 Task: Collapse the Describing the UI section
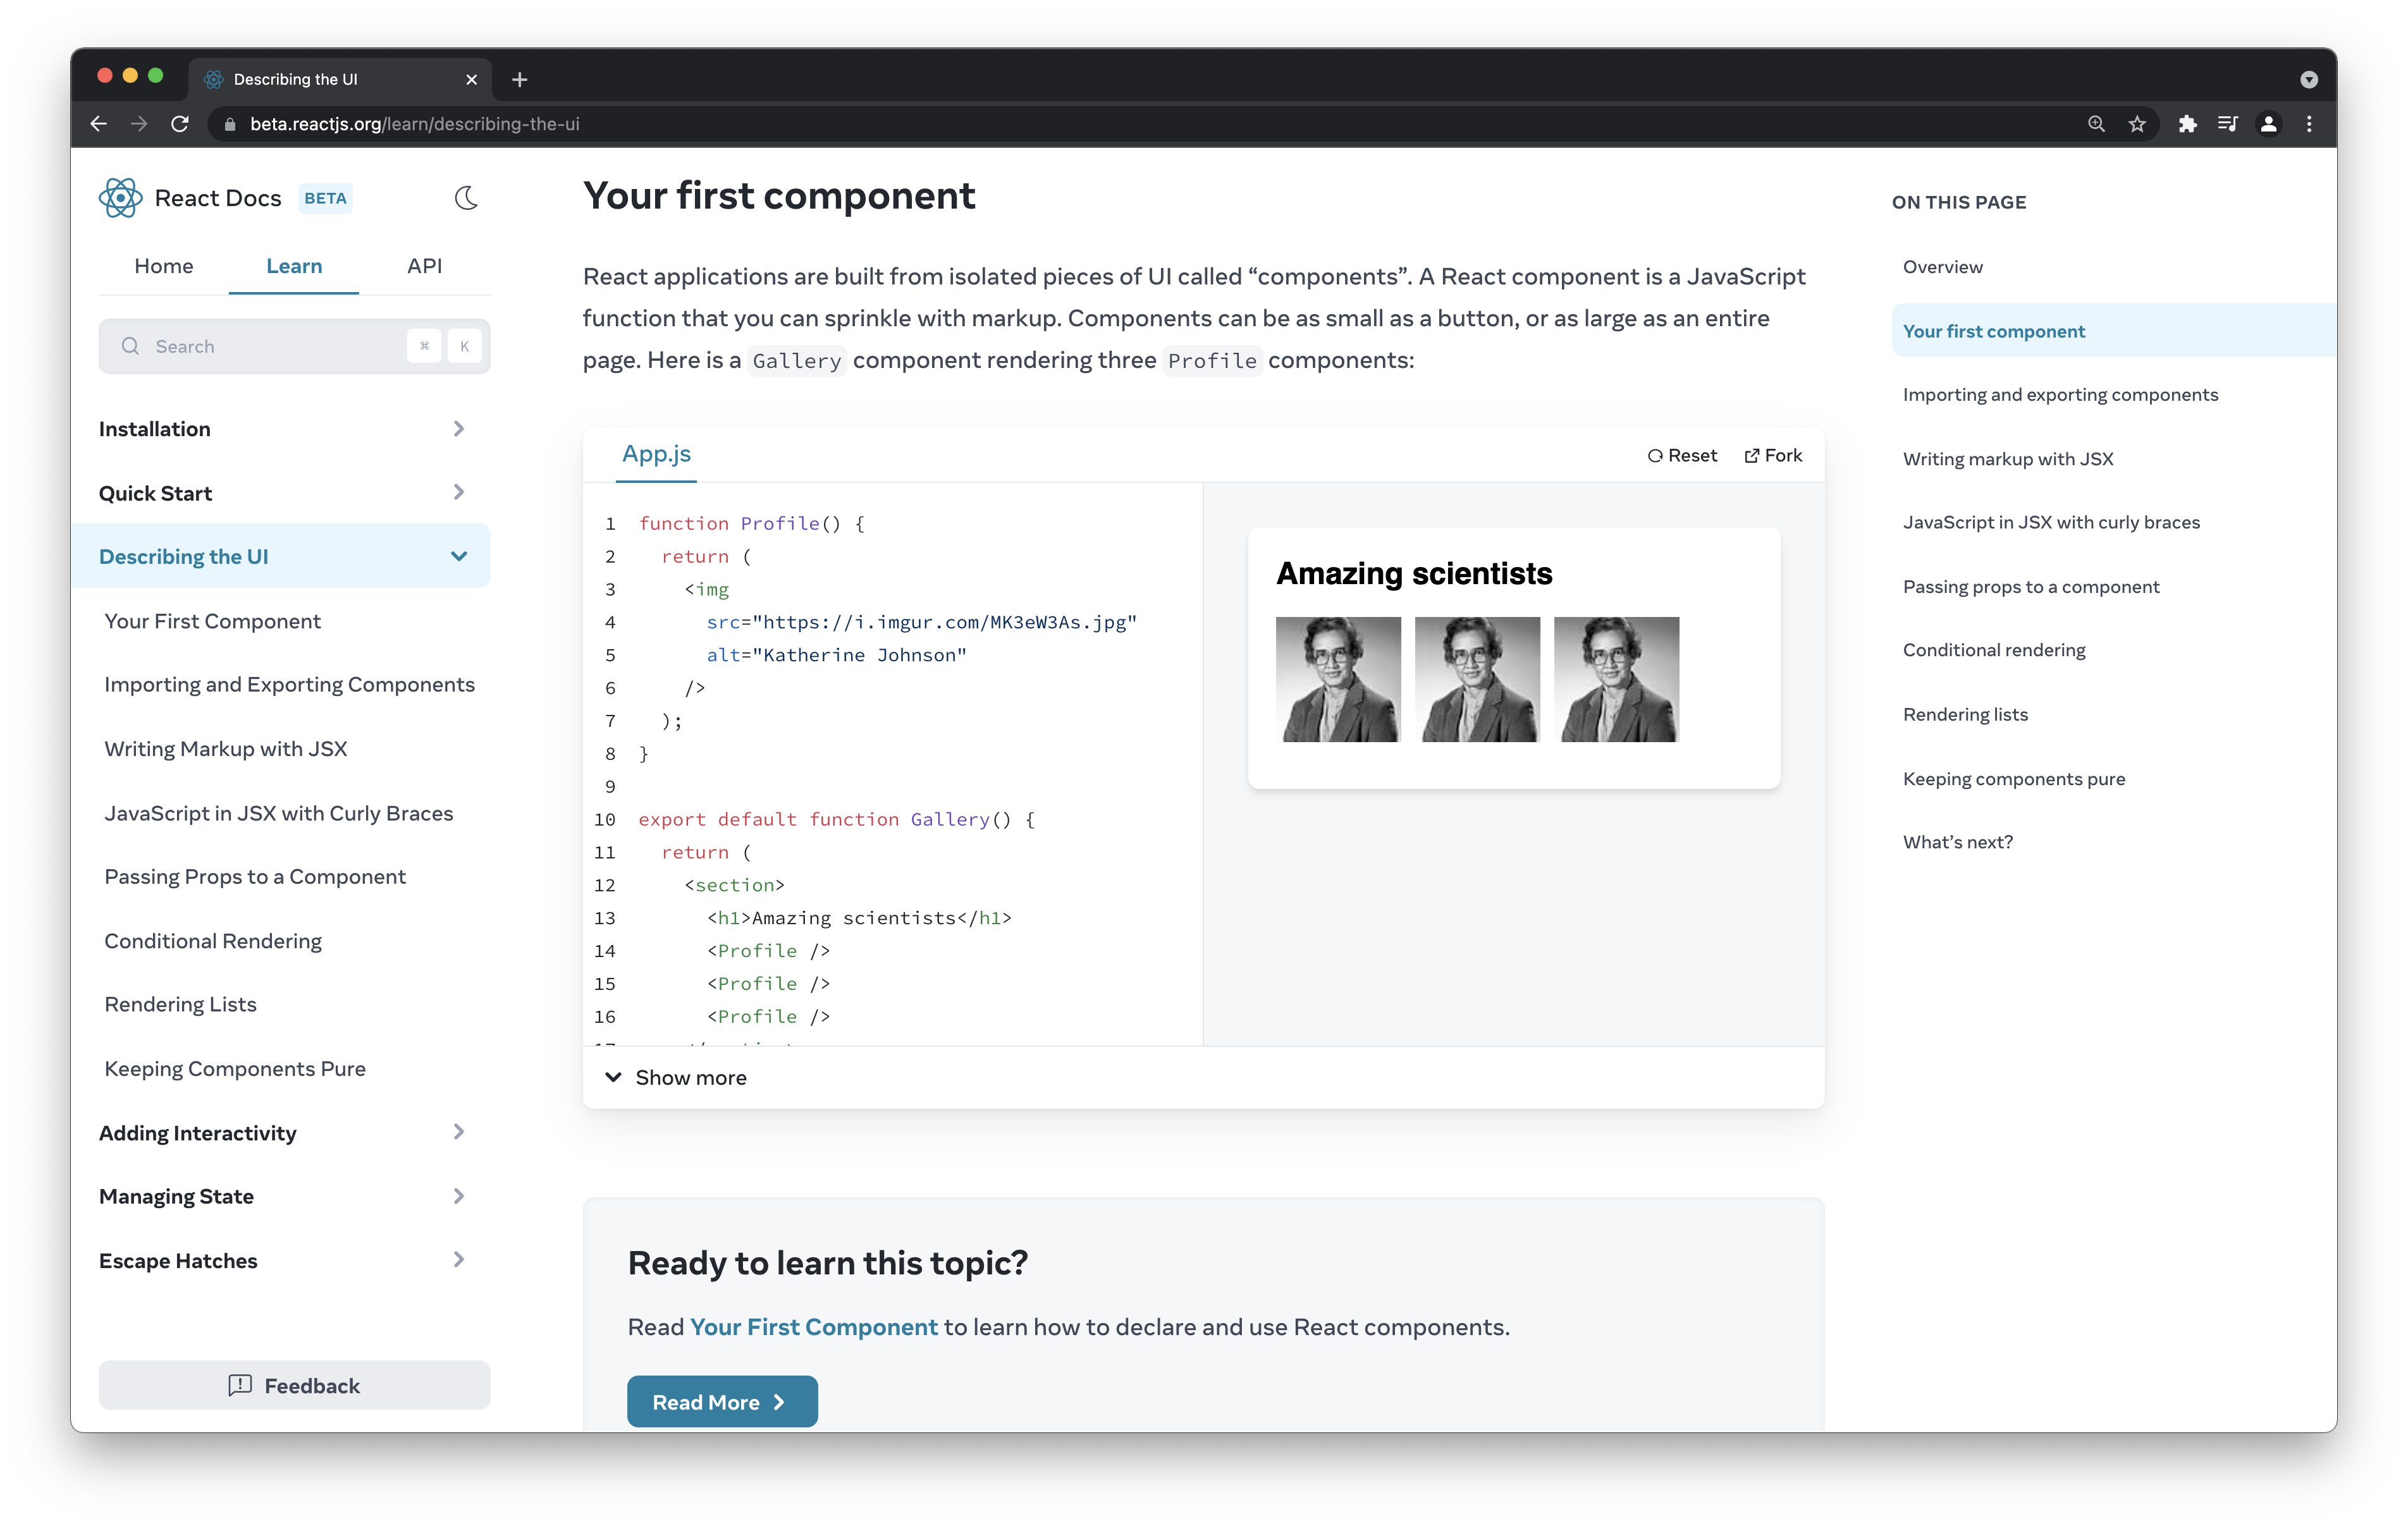tap(459, 555)
